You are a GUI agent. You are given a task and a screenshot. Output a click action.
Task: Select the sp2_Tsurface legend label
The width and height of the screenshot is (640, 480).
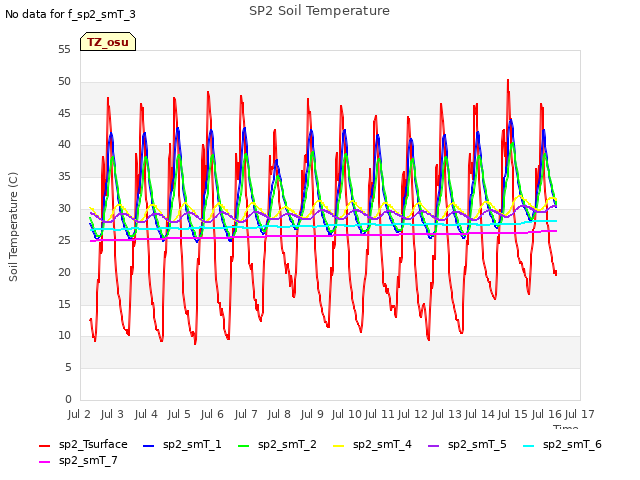pos(93,444)
